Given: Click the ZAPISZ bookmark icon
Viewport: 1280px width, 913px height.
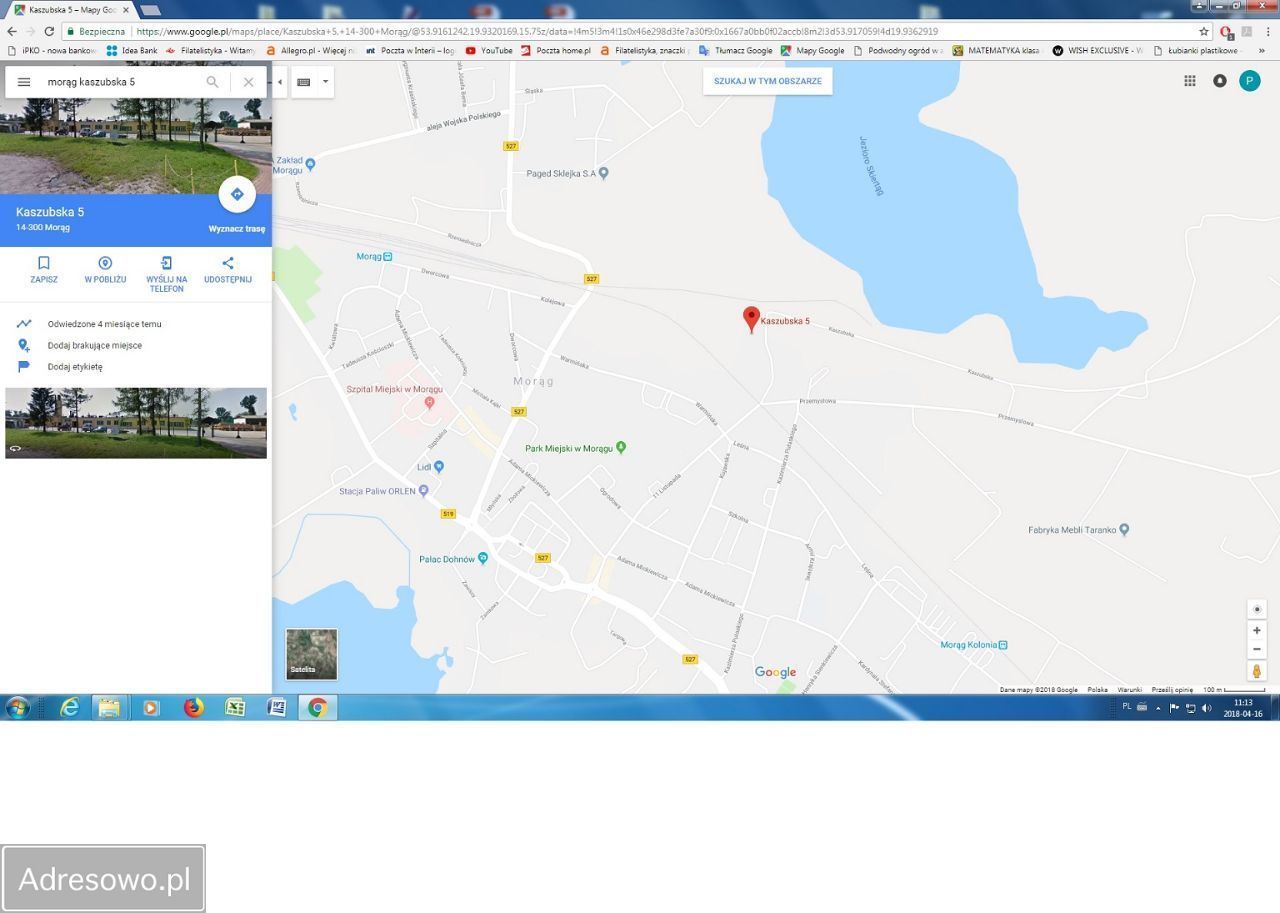Looking at the screenshot, I should [43, 262].
